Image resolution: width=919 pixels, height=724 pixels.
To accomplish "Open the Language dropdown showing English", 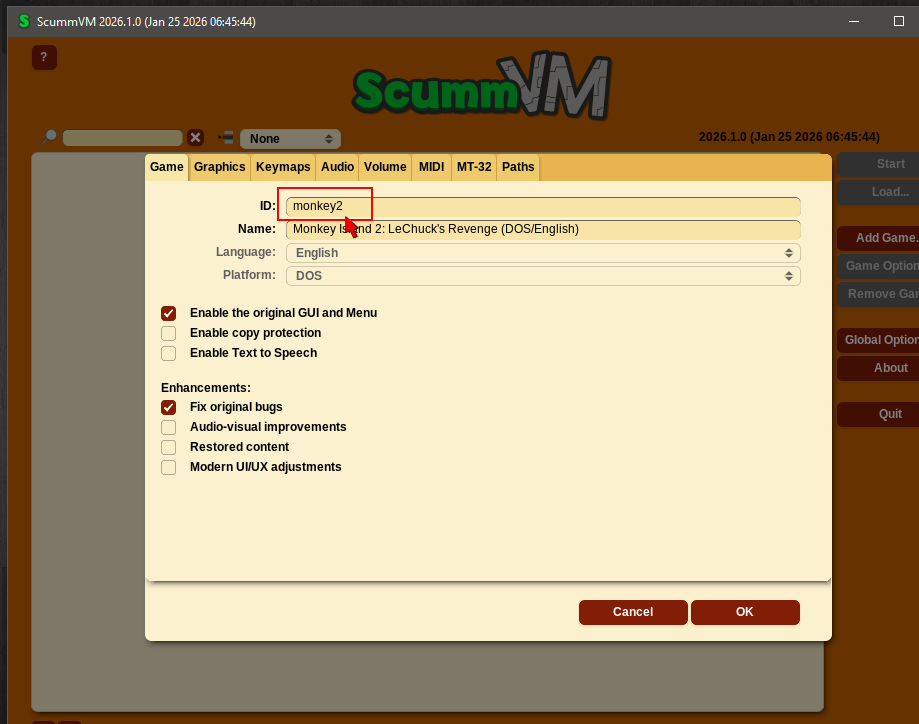I will pos(543,253).
